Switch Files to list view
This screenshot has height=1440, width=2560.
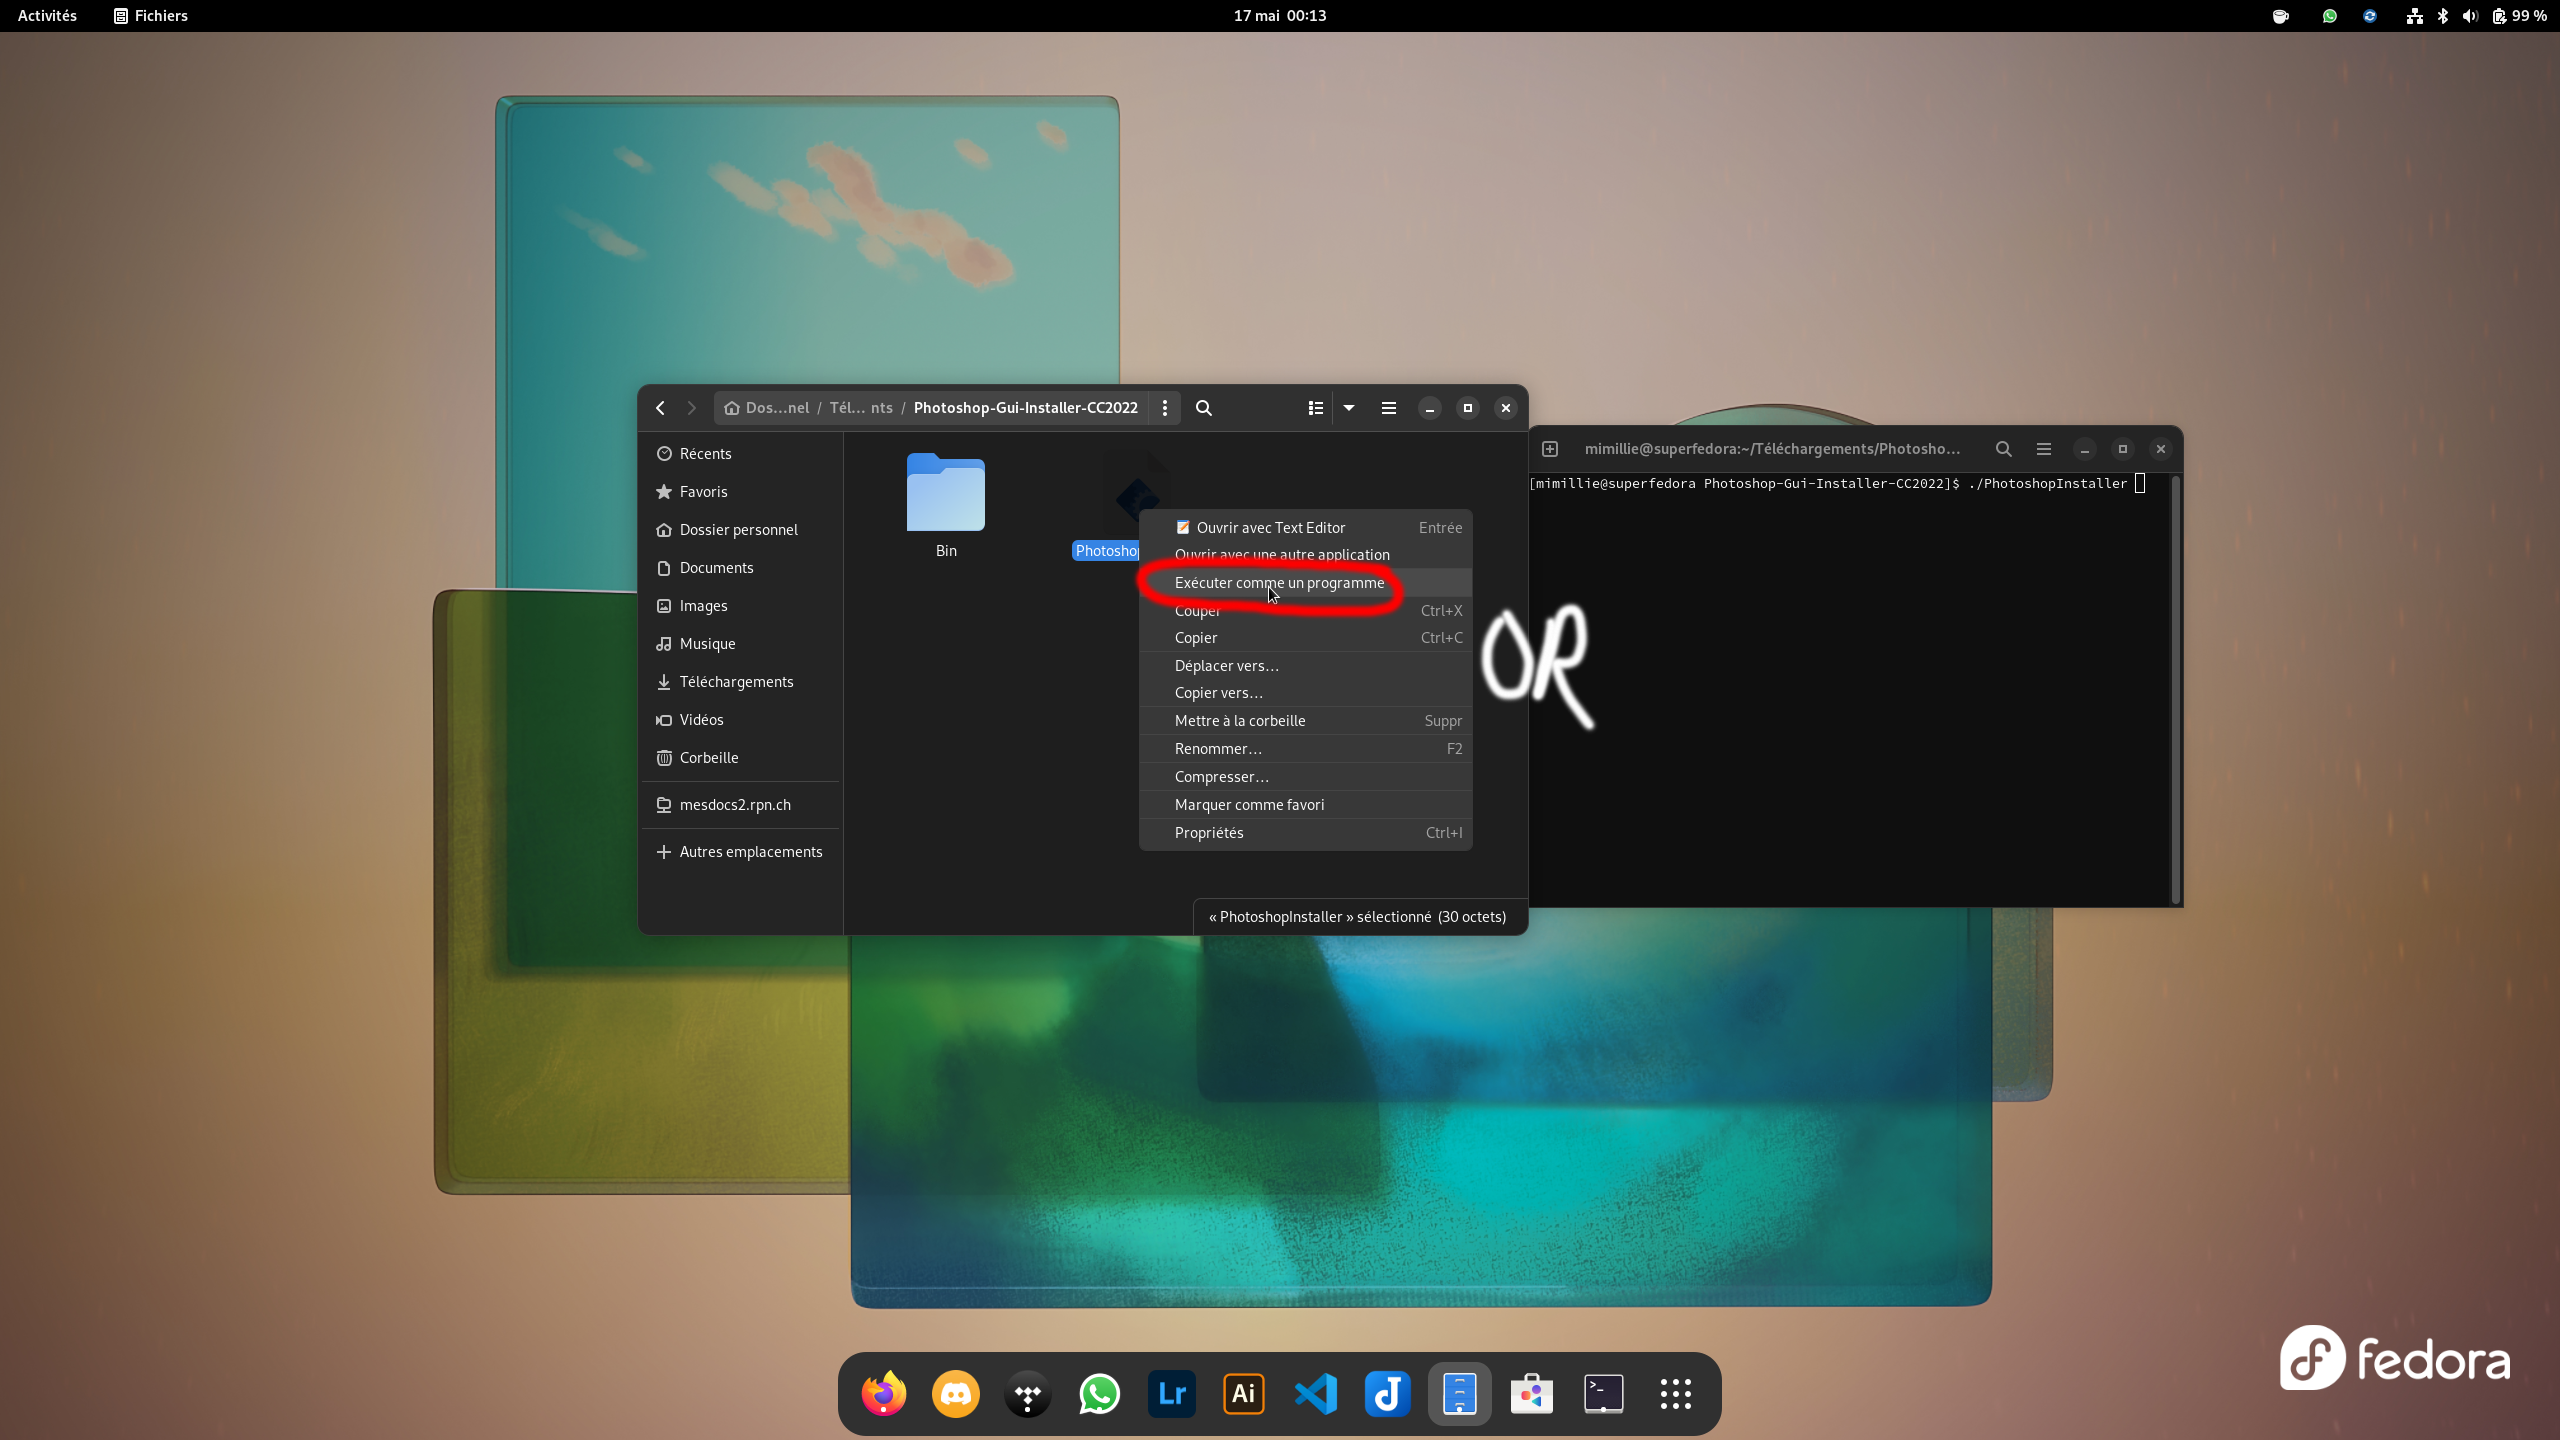tap(1316, 408)
